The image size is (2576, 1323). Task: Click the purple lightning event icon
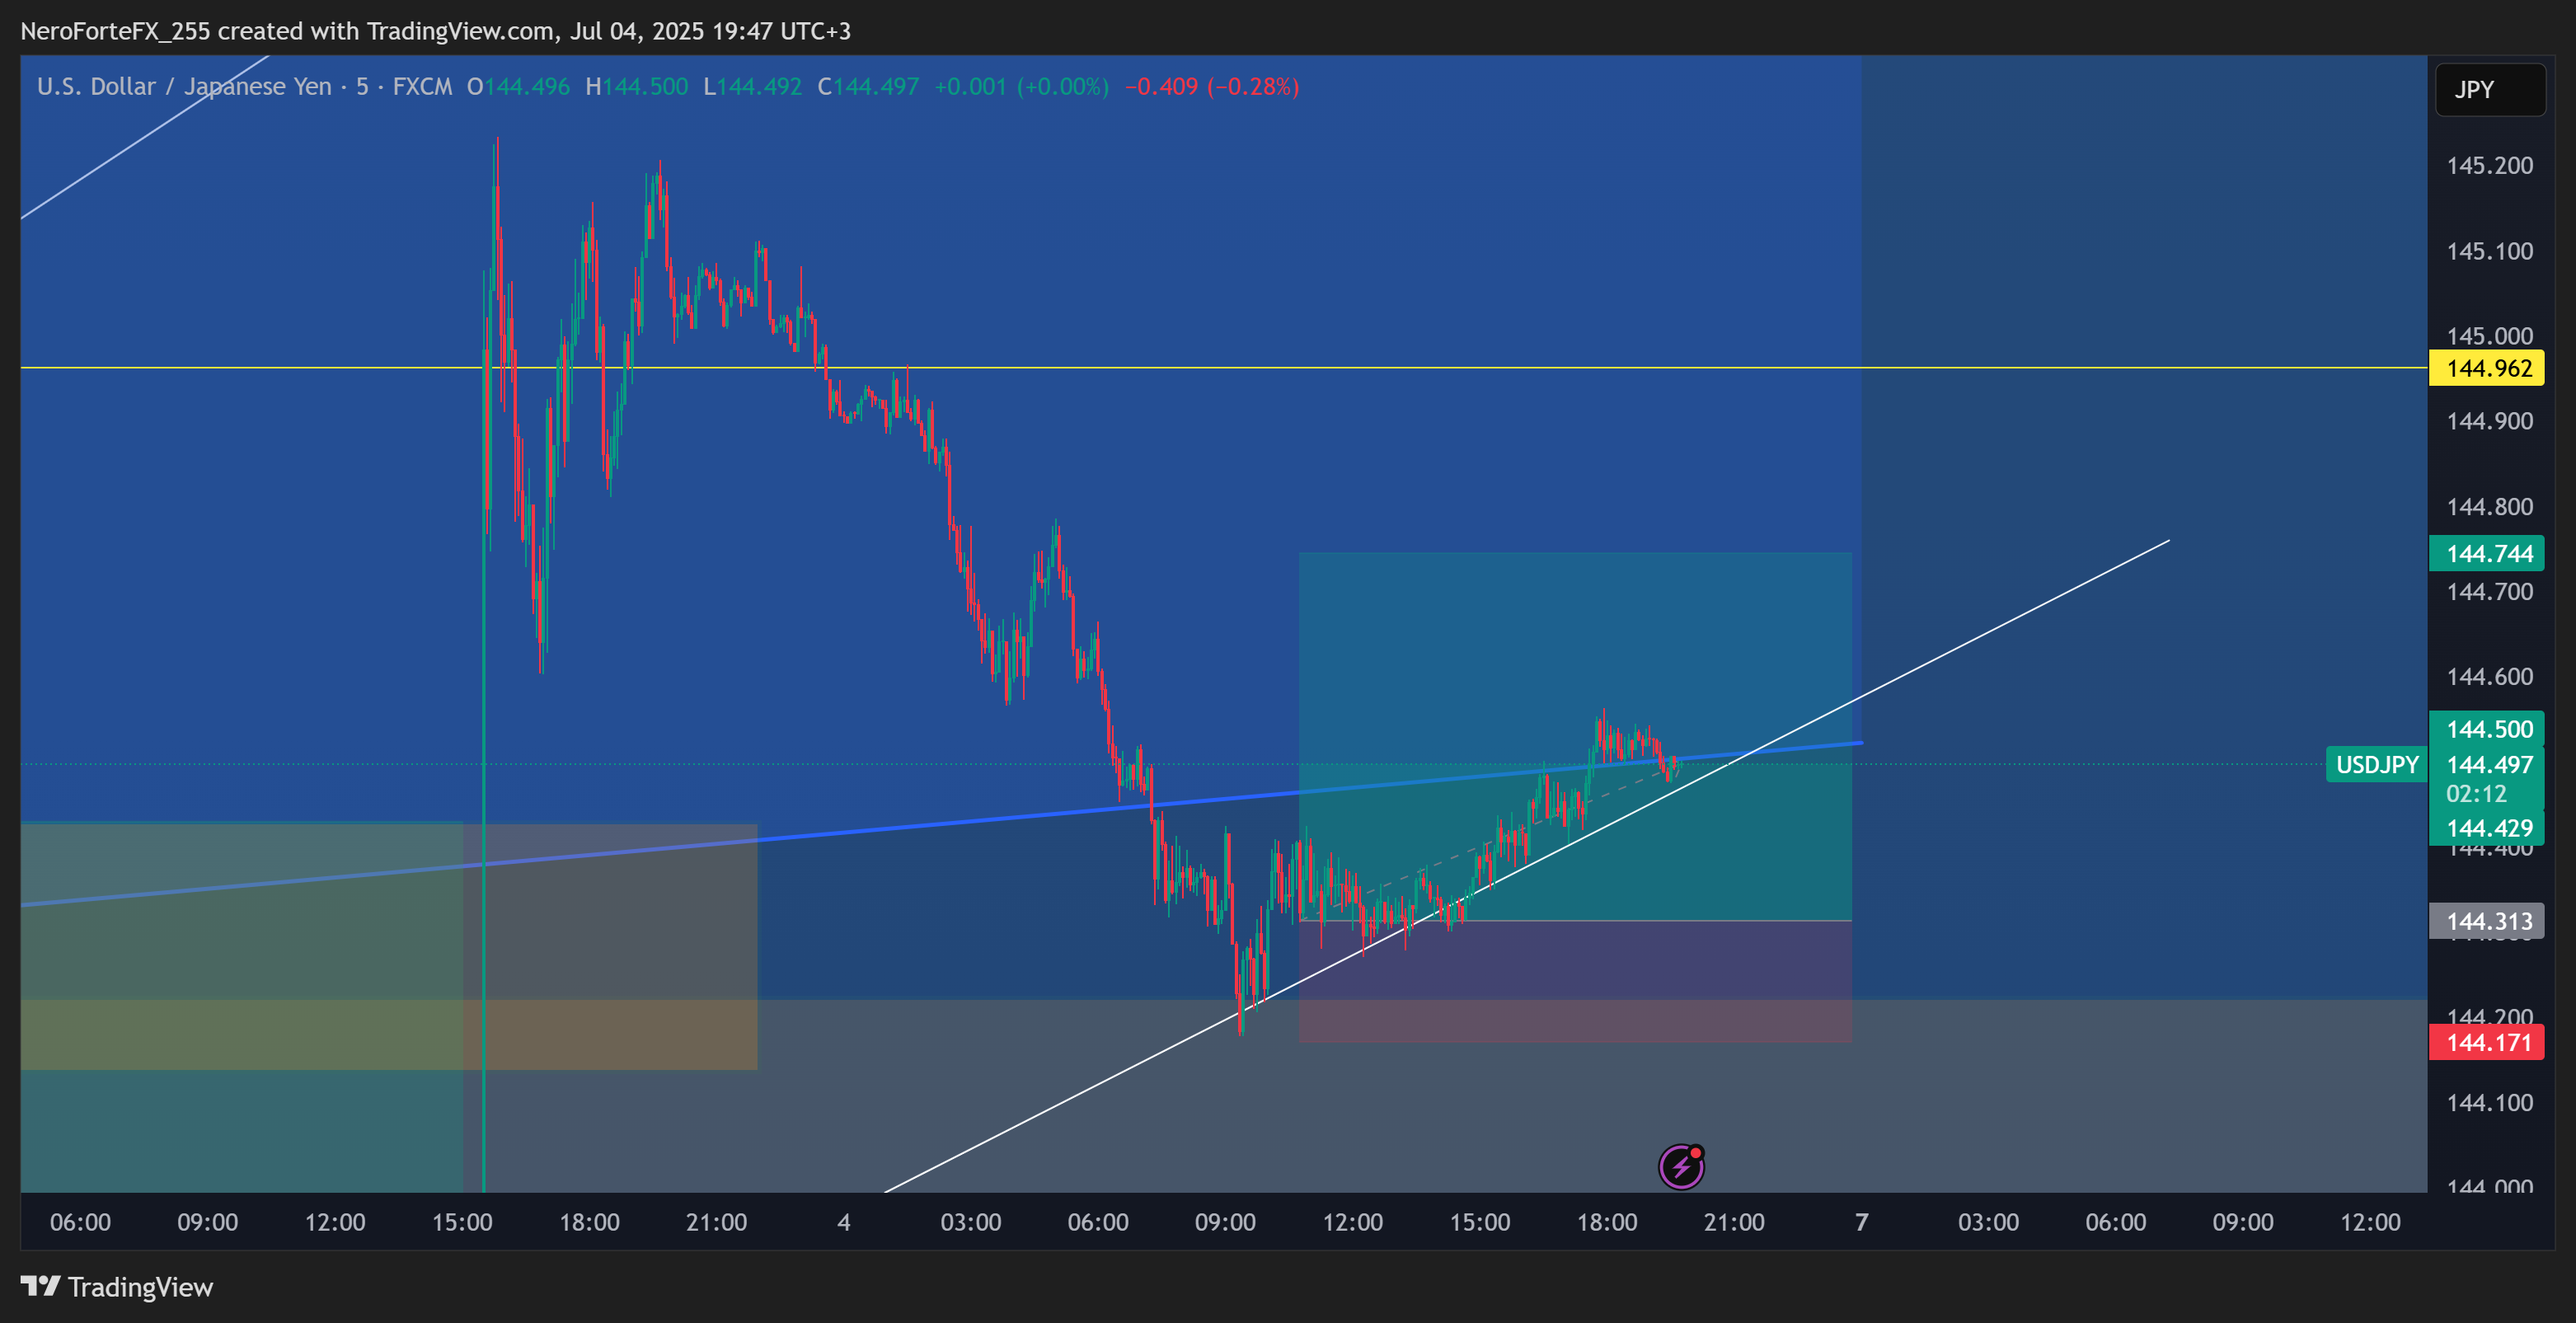[1681, 1166]
